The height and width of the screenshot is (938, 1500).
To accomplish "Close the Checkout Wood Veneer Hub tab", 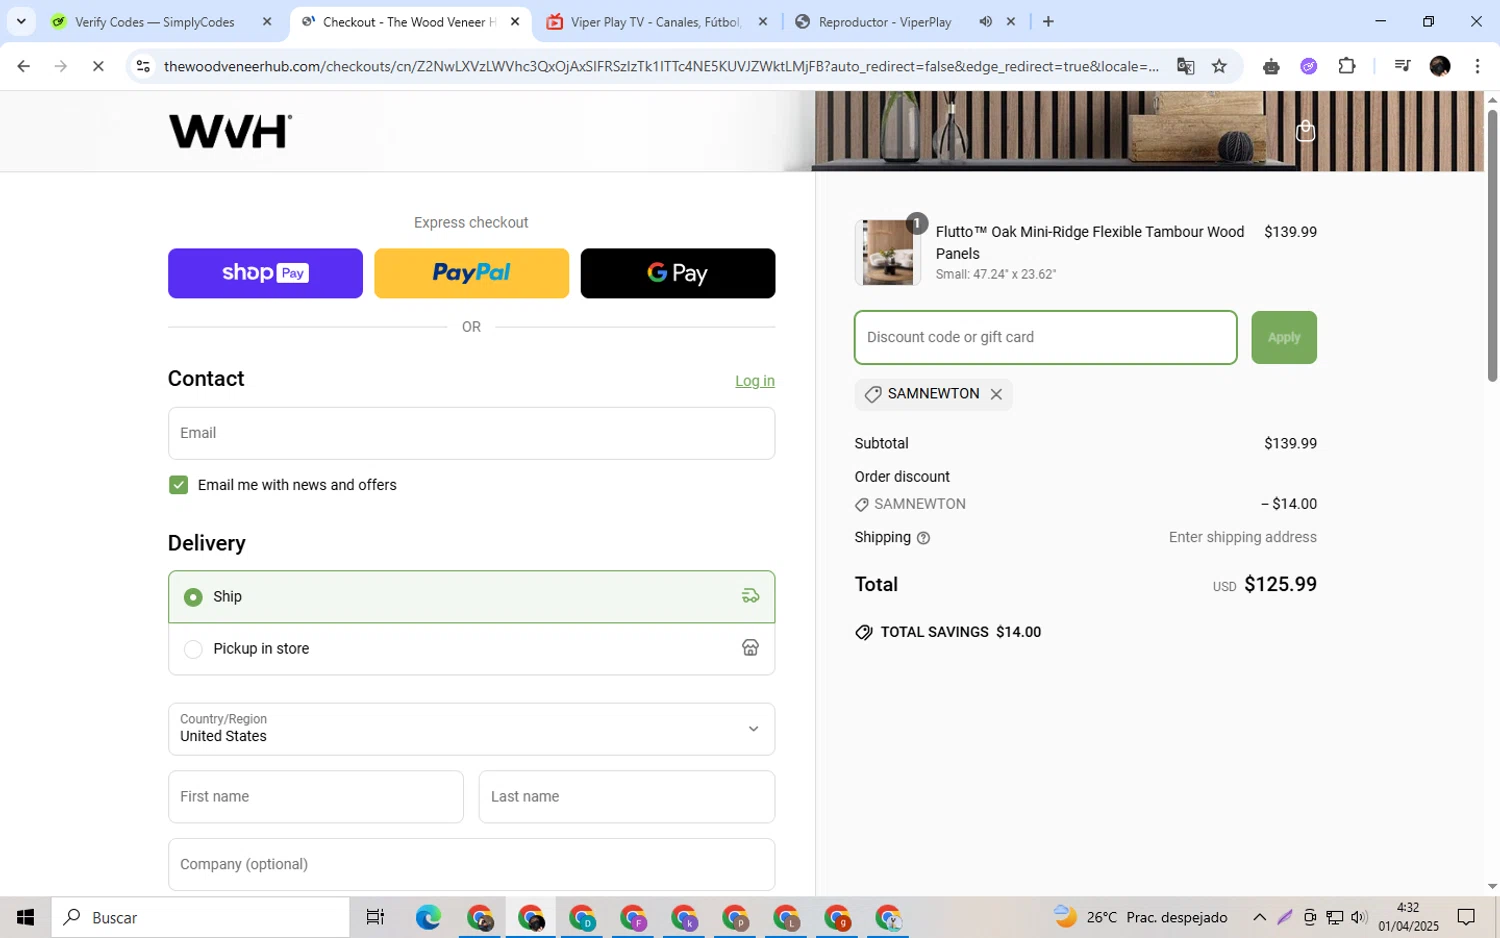I will pos(515,21).
